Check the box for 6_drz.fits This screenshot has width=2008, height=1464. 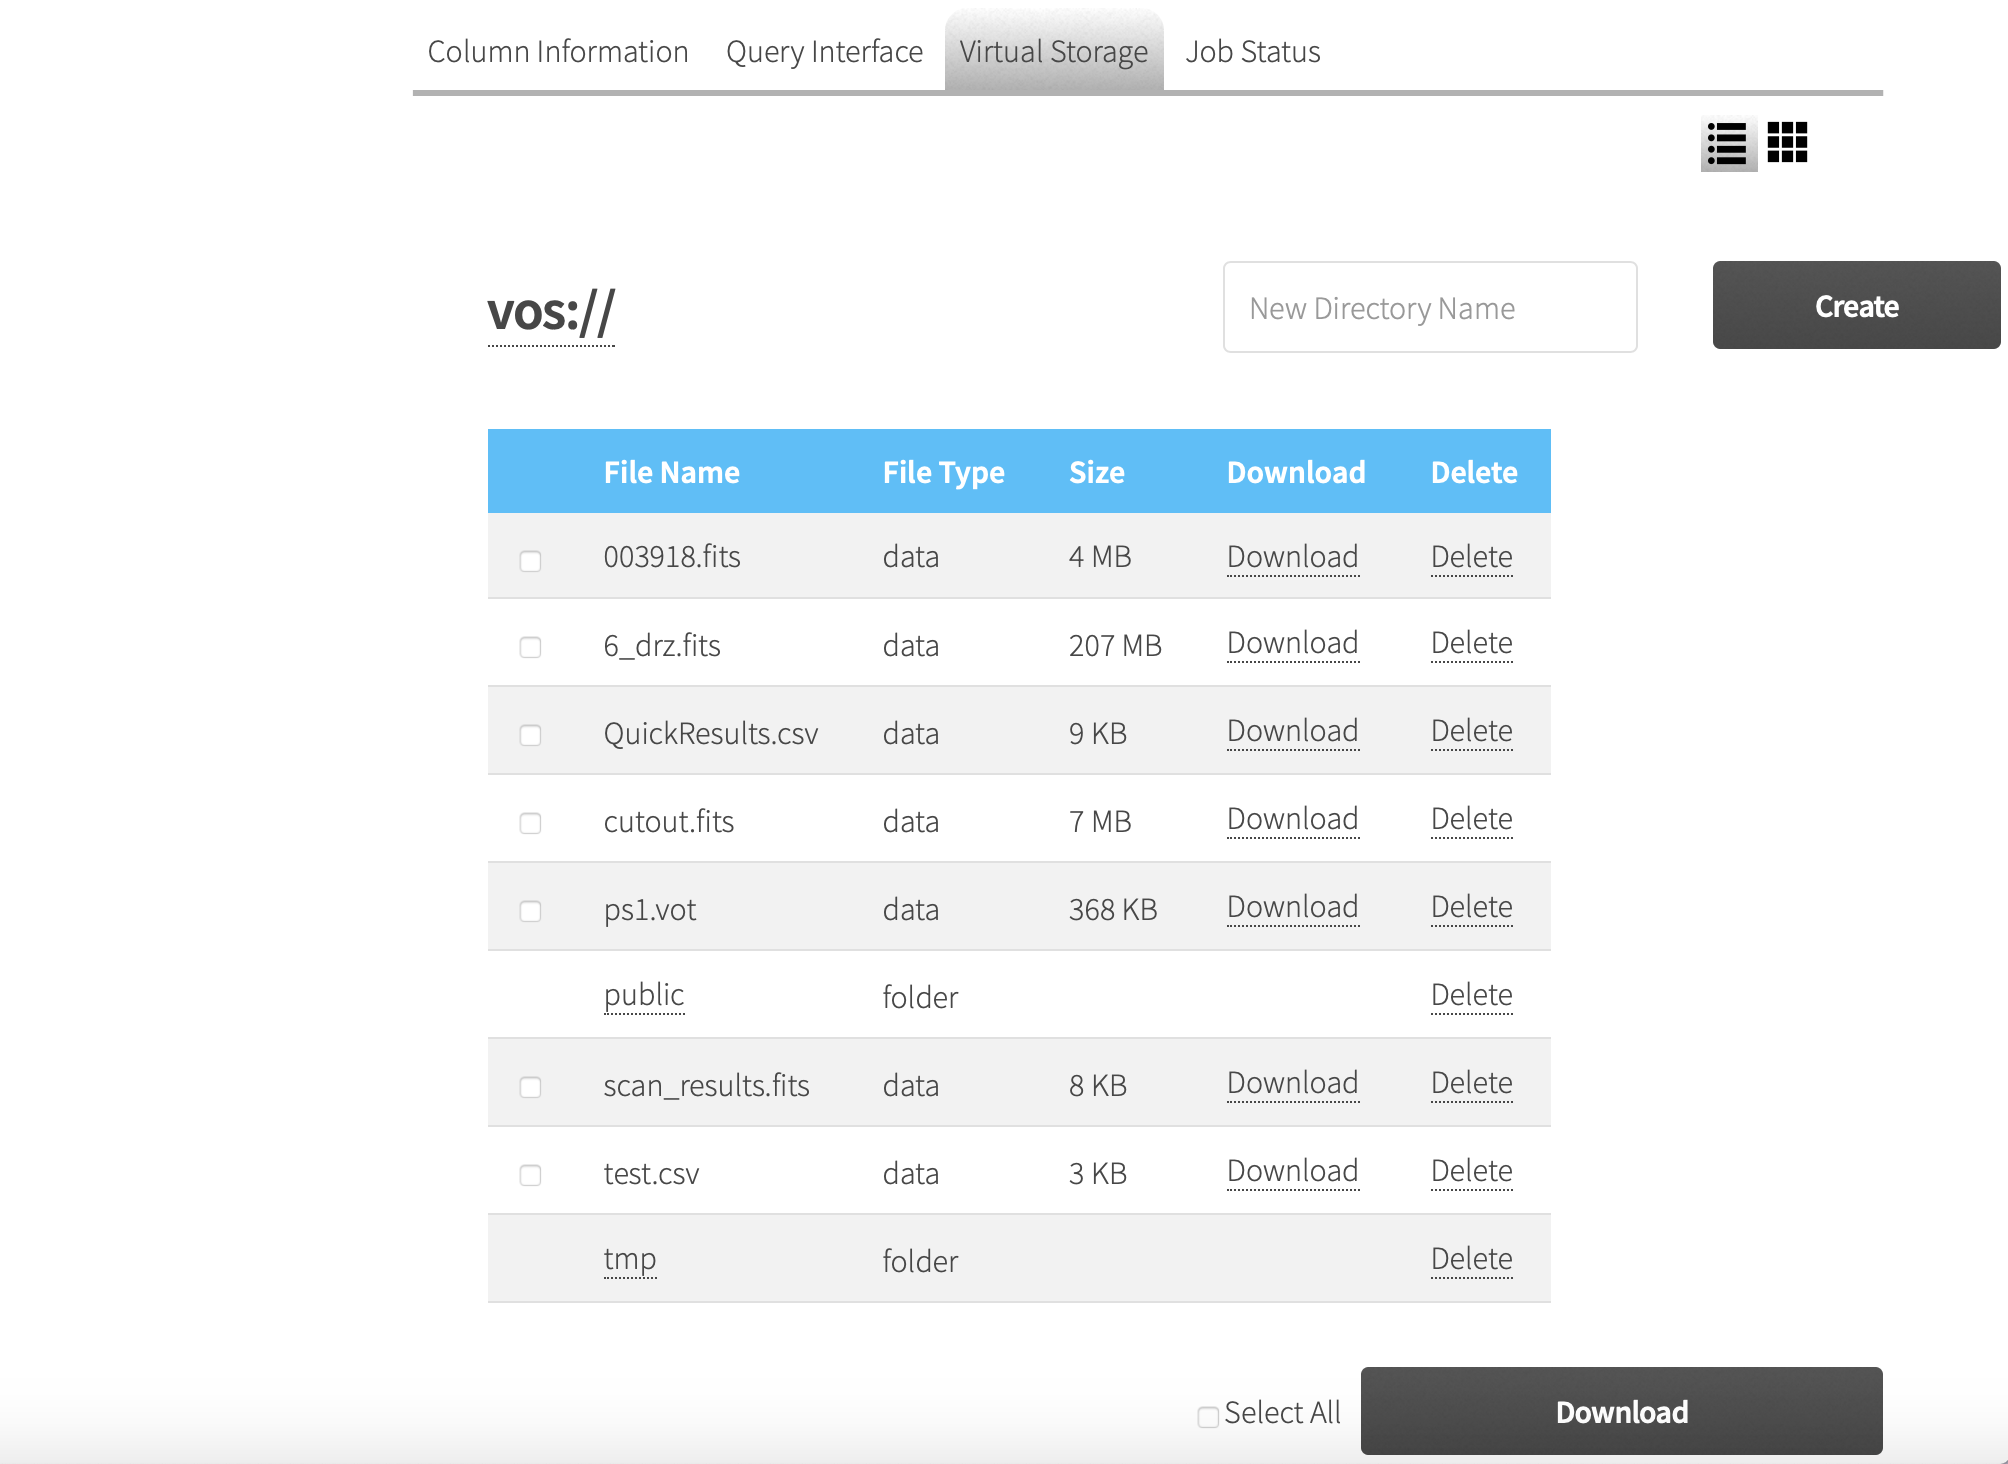530,647
